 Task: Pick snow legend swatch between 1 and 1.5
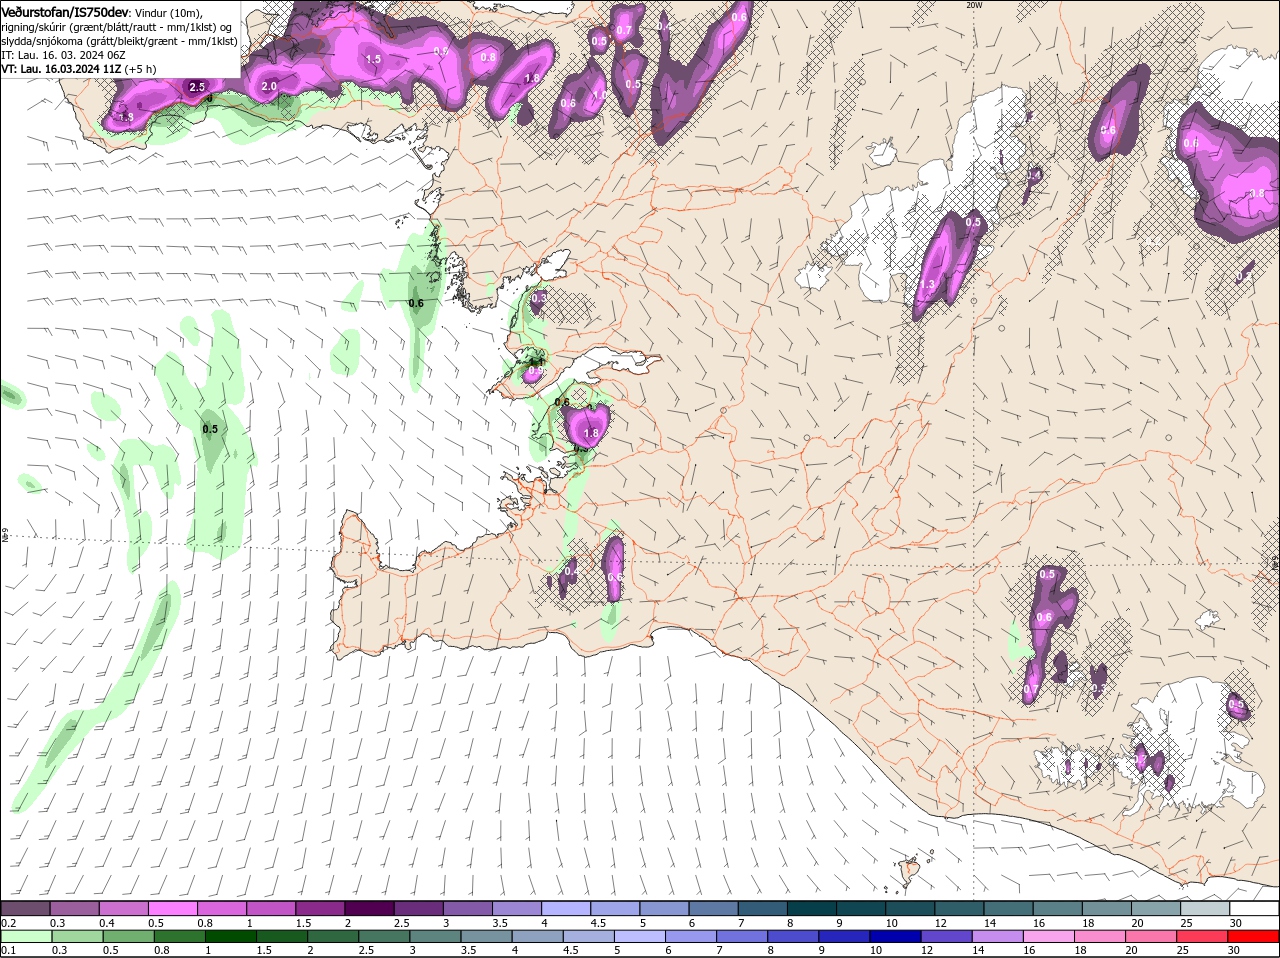click(x=272, y=908)
